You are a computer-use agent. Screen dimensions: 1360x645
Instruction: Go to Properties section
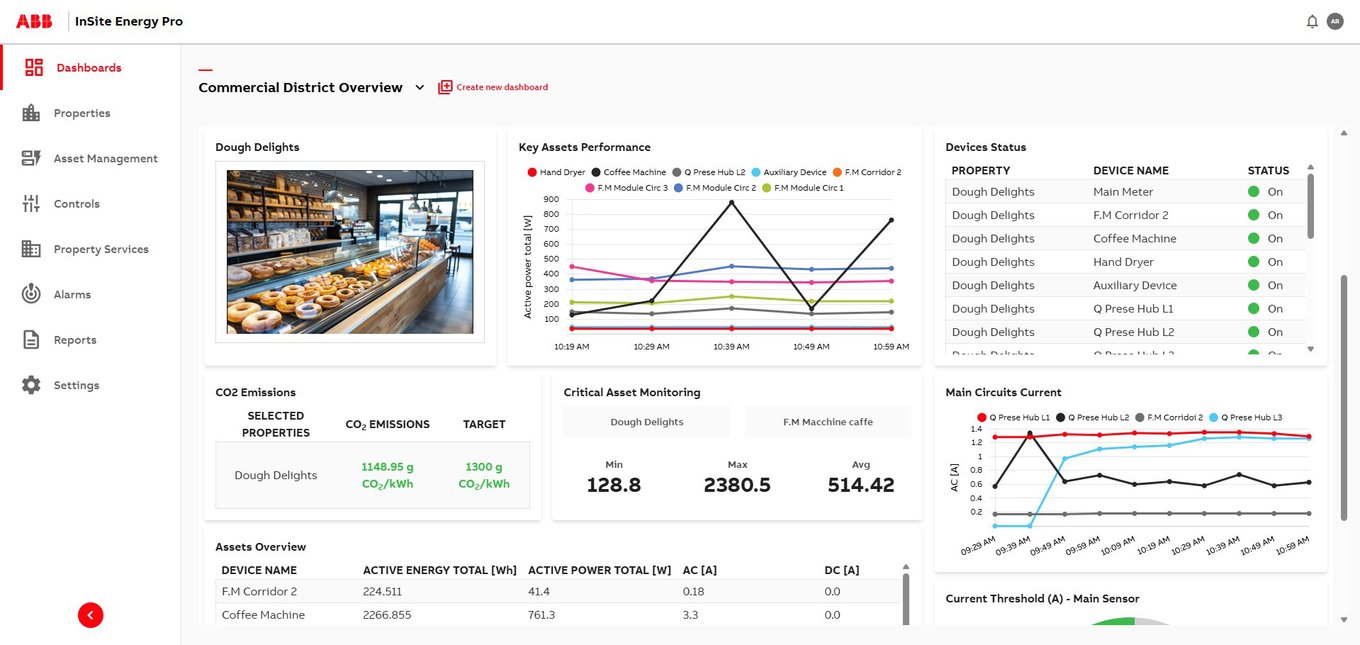tap(82, 113)
